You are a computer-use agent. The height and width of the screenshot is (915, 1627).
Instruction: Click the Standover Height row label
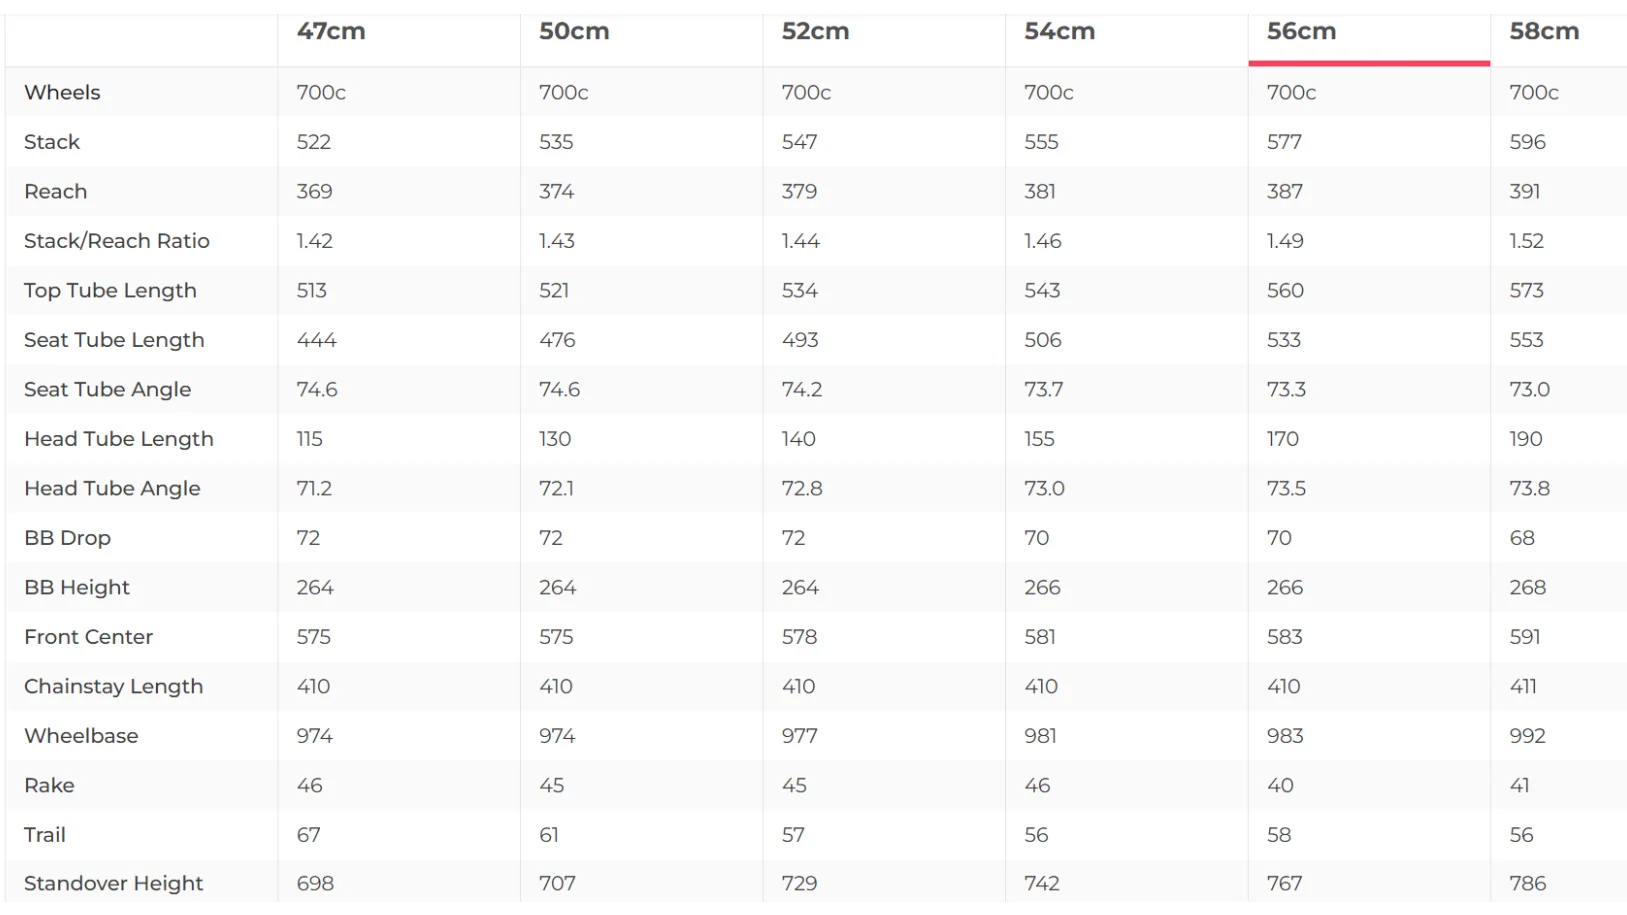tap(113, 883)
